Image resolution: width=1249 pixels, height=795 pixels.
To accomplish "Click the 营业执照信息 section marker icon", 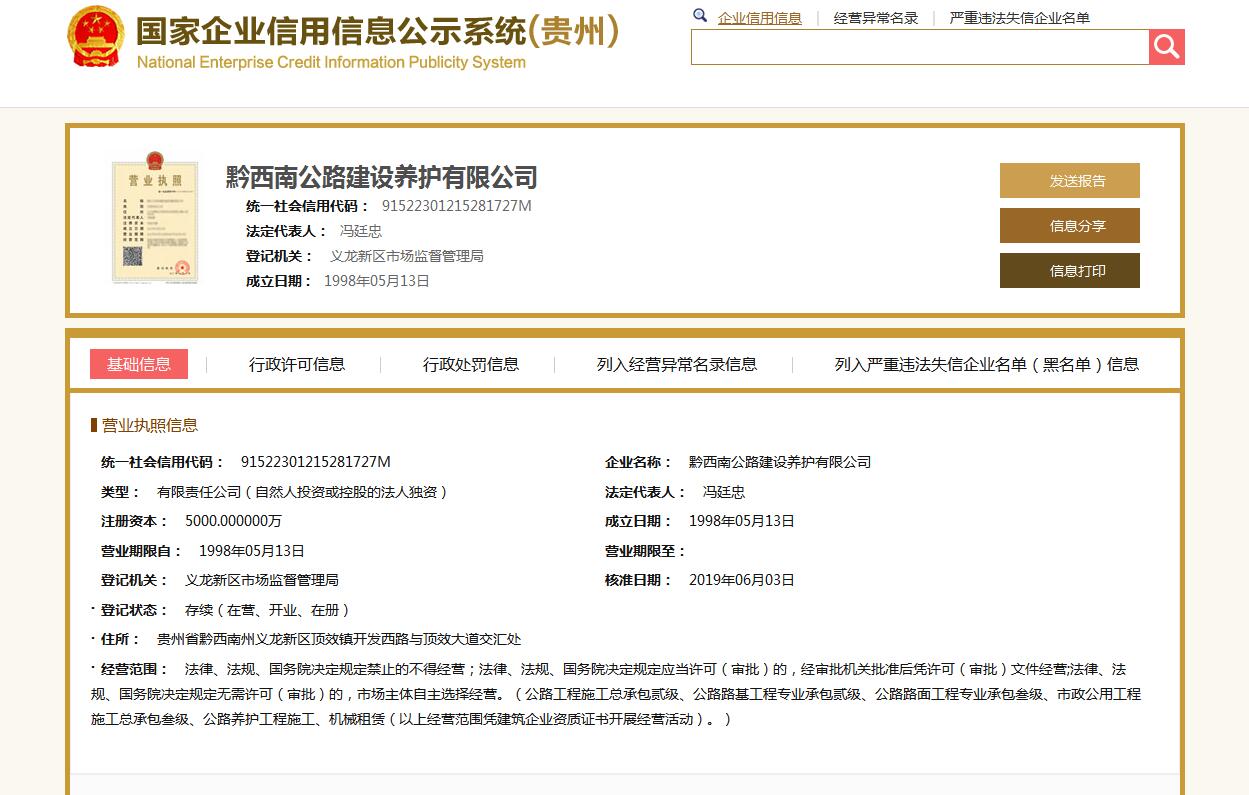I will tap(91, 424).
